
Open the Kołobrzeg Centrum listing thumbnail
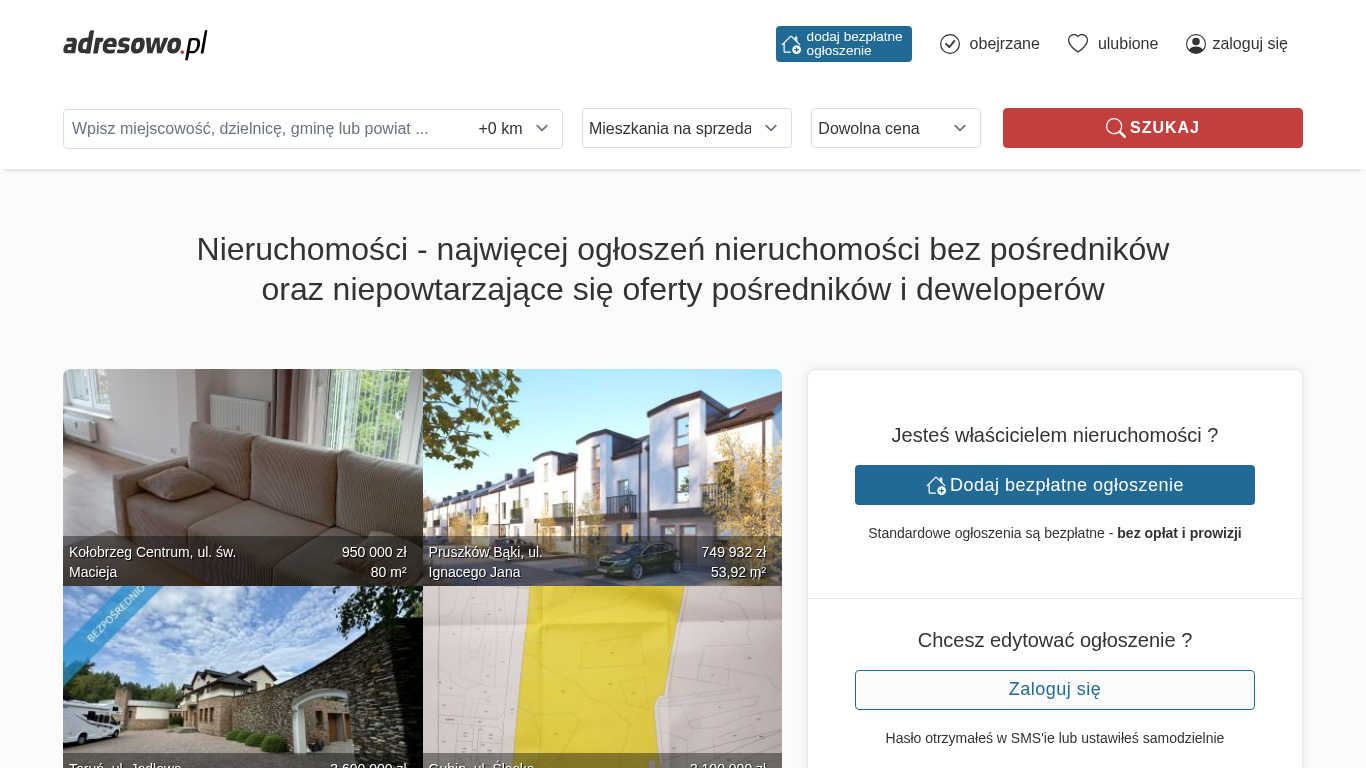(242, 460)
